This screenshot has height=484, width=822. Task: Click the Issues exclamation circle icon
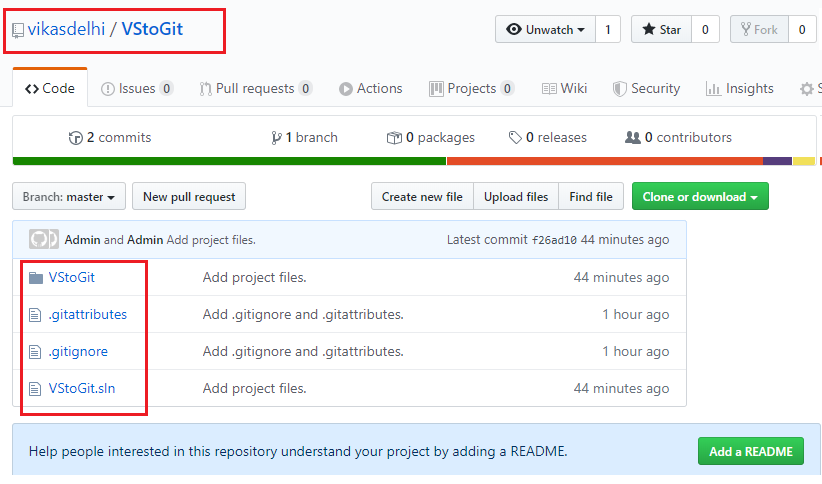click(107, 89)
